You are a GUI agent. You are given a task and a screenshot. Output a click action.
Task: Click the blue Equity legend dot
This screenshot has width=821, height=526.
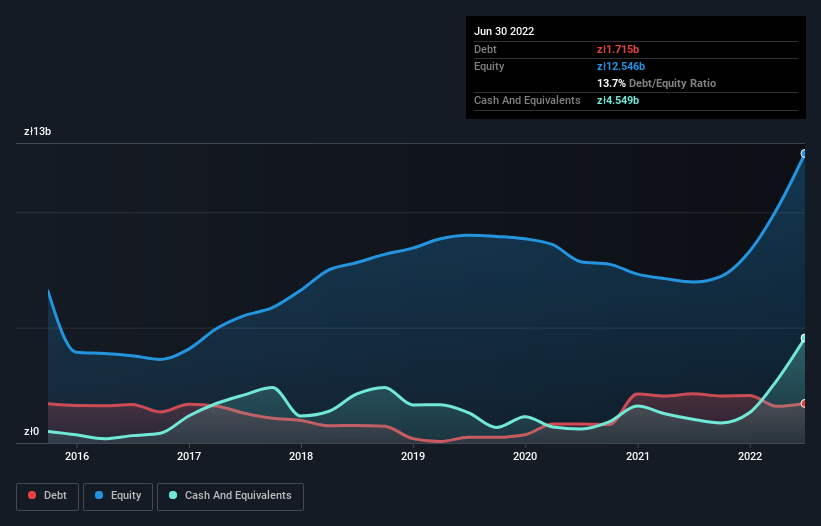pyautogui.click(x=99, y=495)
